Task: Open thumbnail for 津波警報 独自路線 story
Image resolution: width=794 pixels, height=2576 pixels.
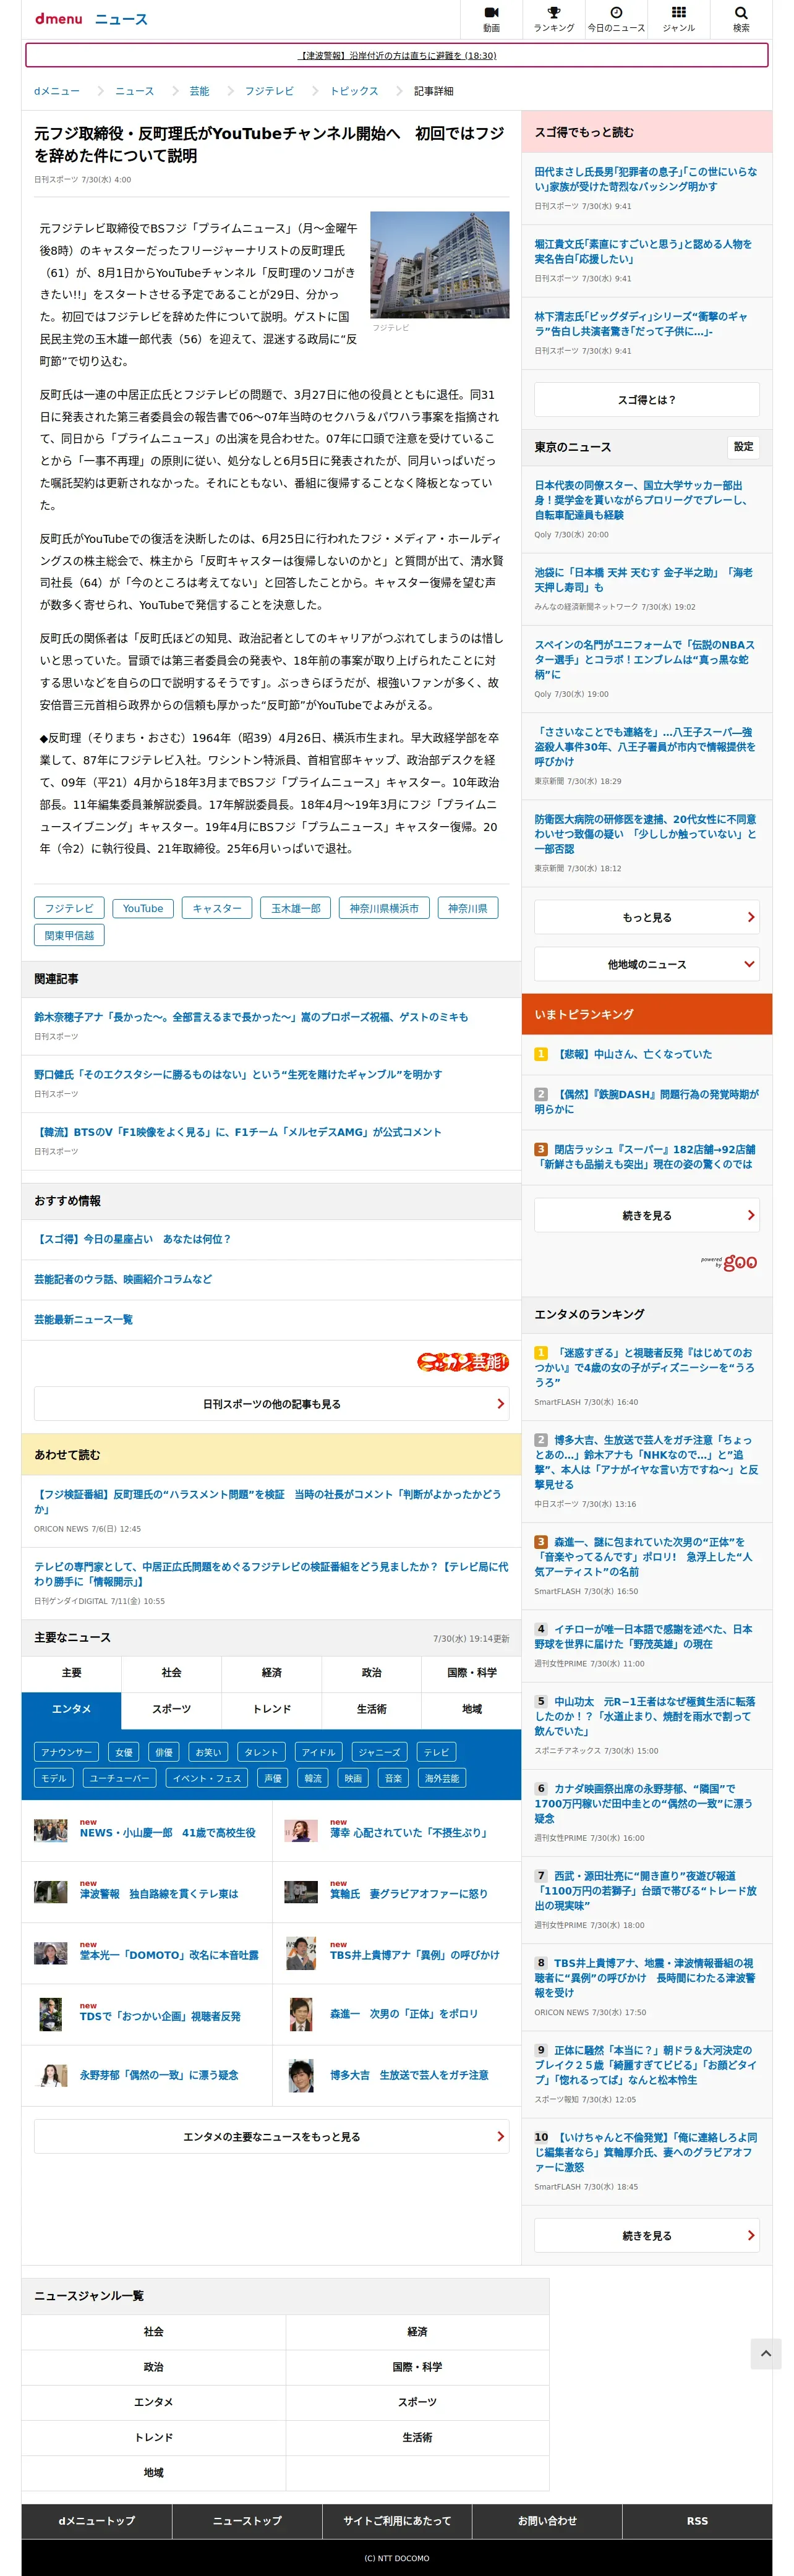Action: coord(51,1892)
